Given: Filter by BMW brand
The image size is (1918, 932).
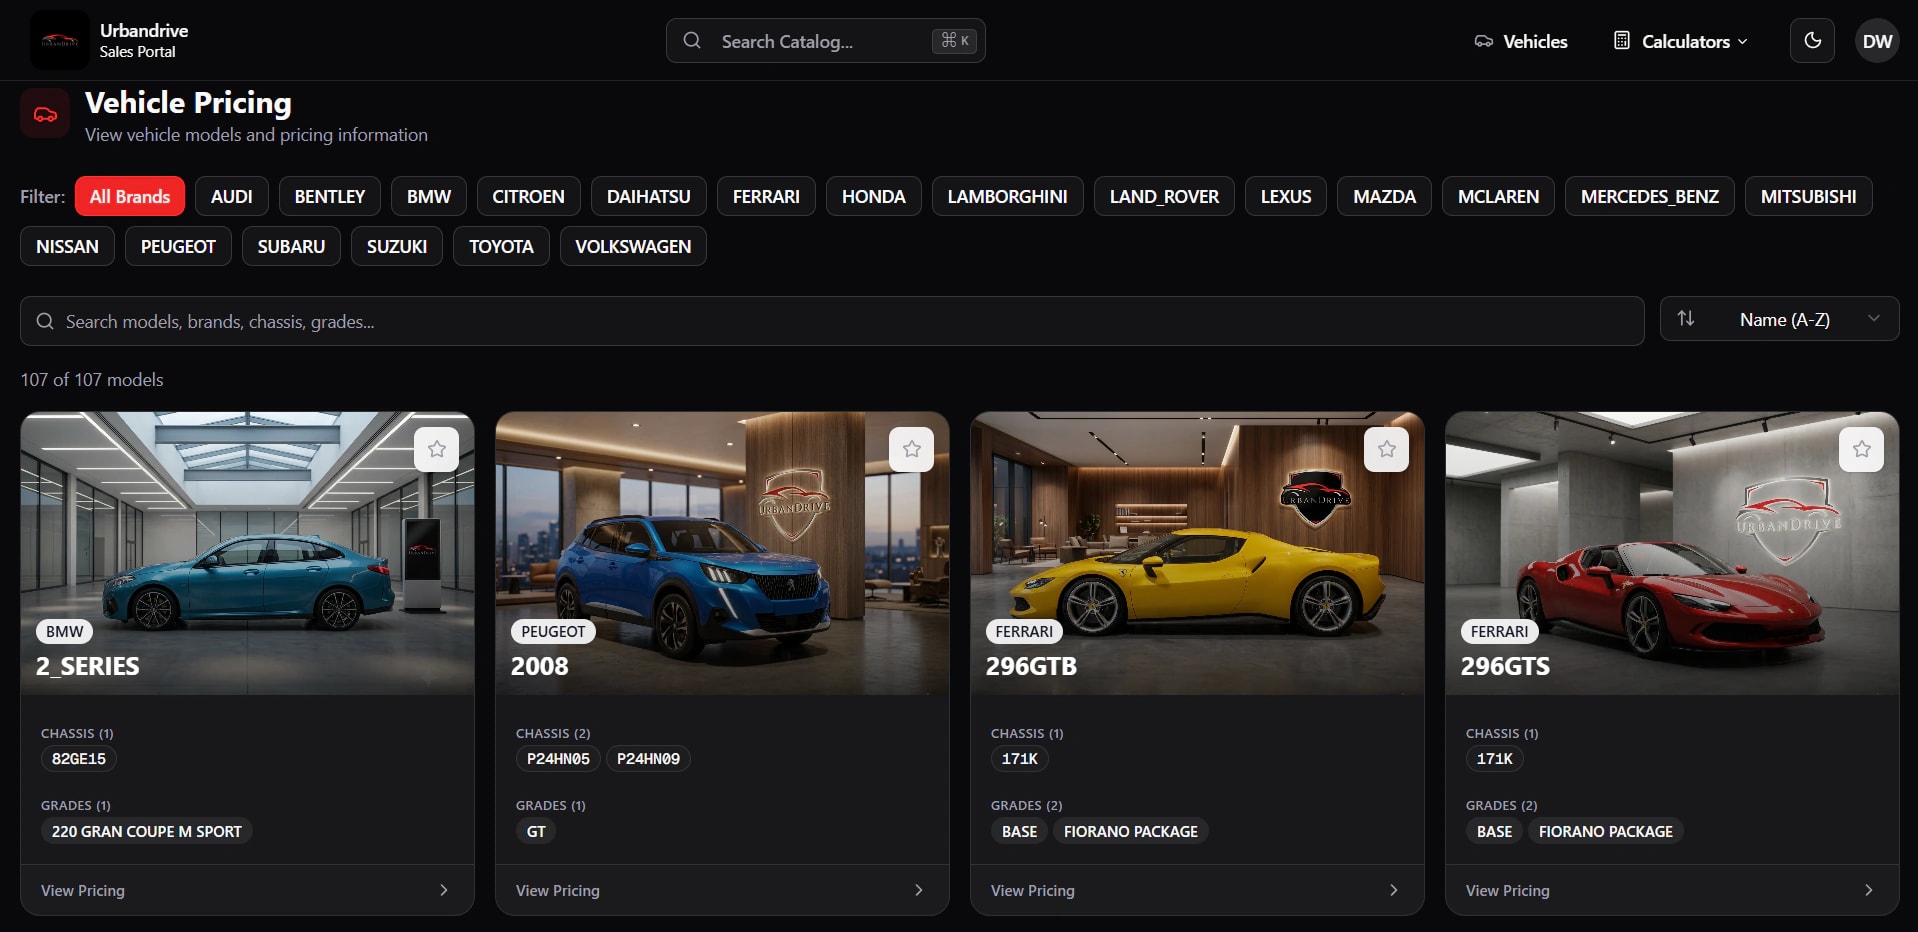Looking at the screenshot, I should point(429,196).
